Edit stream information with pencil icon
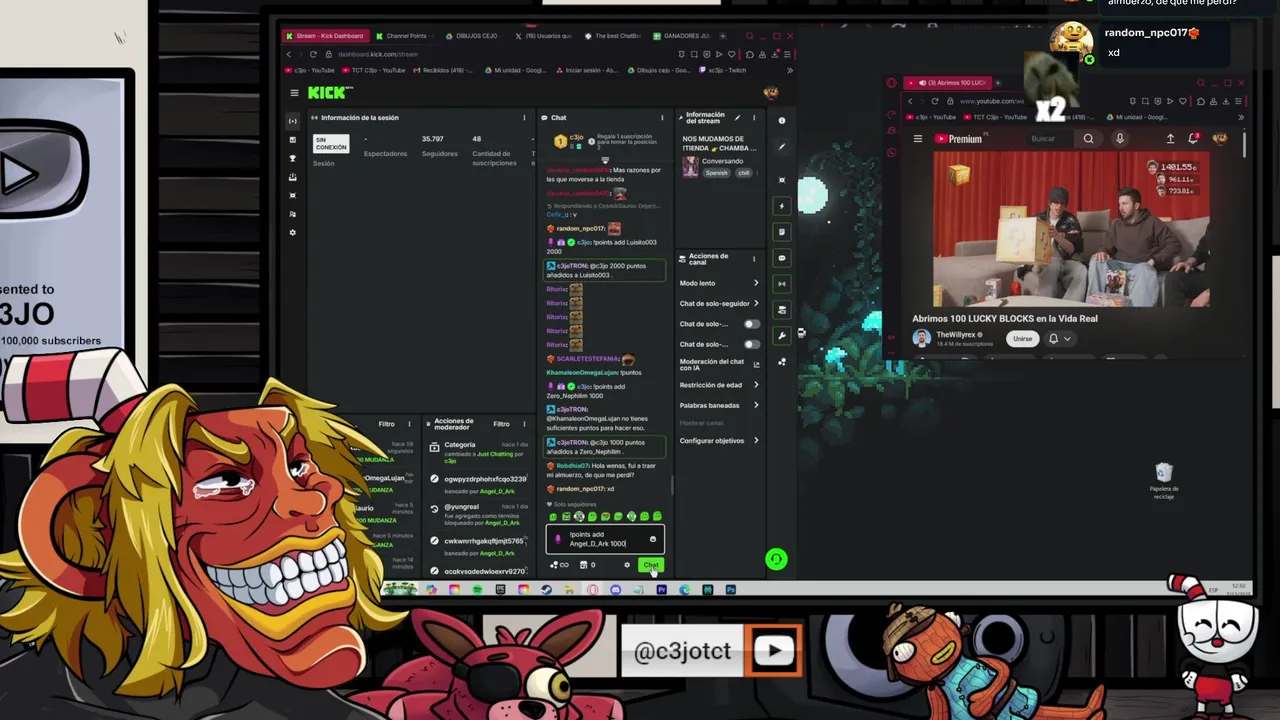This screenshot has width=1280, height=720. point(737,118)
